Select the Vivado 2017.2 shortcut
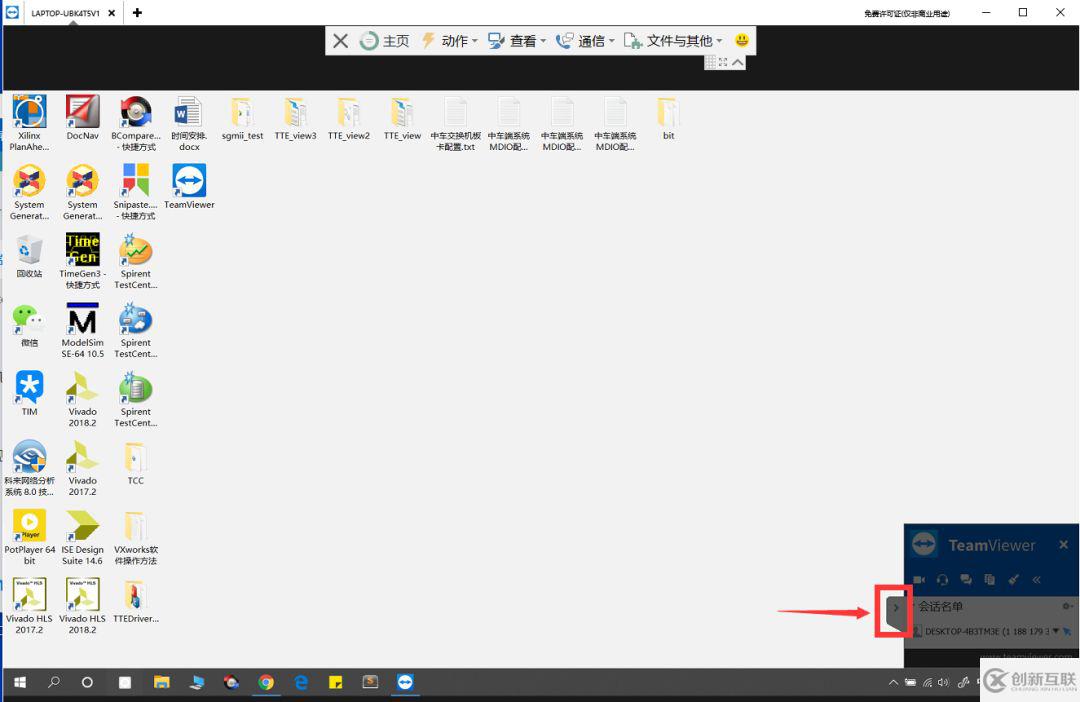The width and height of the screenshot is (1080, 702). coord(83,467)
